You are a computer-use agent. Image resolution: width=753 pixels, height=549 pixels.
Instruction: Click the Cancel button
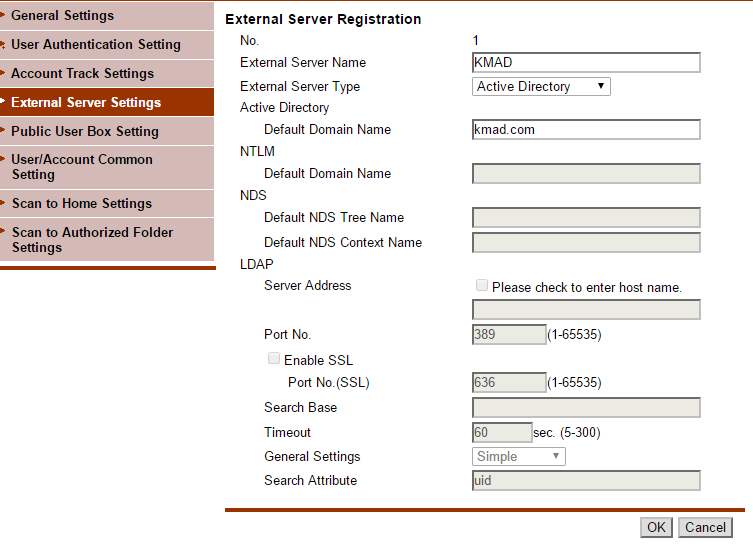coord(705,527)
